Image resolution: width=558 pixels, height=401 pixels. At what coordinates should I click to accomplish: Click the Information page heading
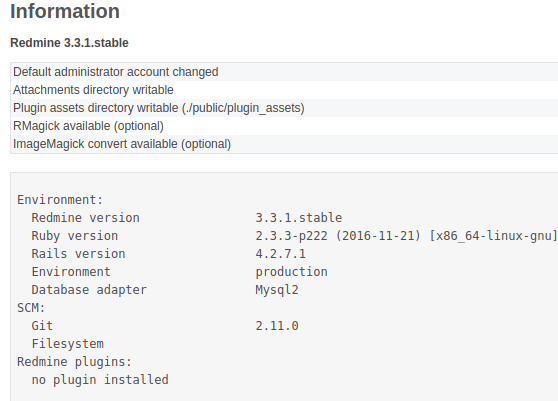point(65,11)
